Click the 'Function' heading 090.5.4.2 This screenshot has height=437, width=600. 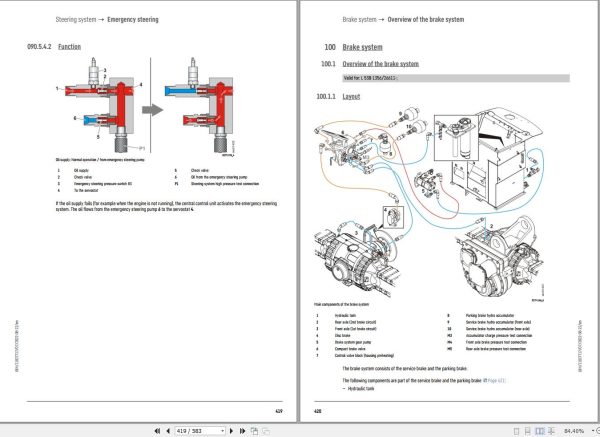coord(69,47)
